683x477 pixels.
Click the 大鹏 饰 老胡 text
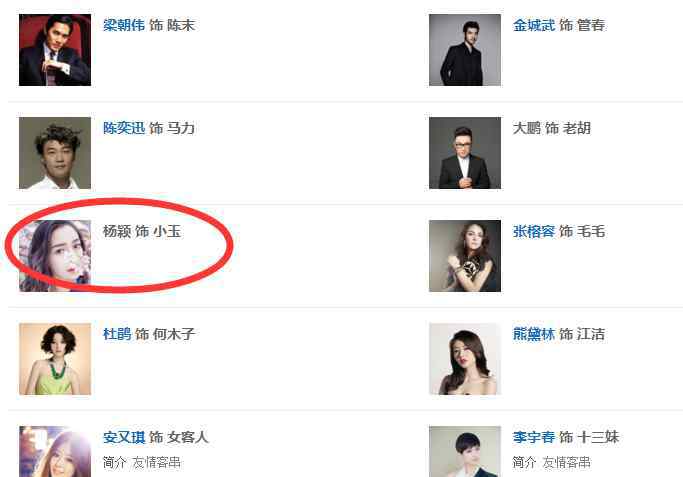551,128
